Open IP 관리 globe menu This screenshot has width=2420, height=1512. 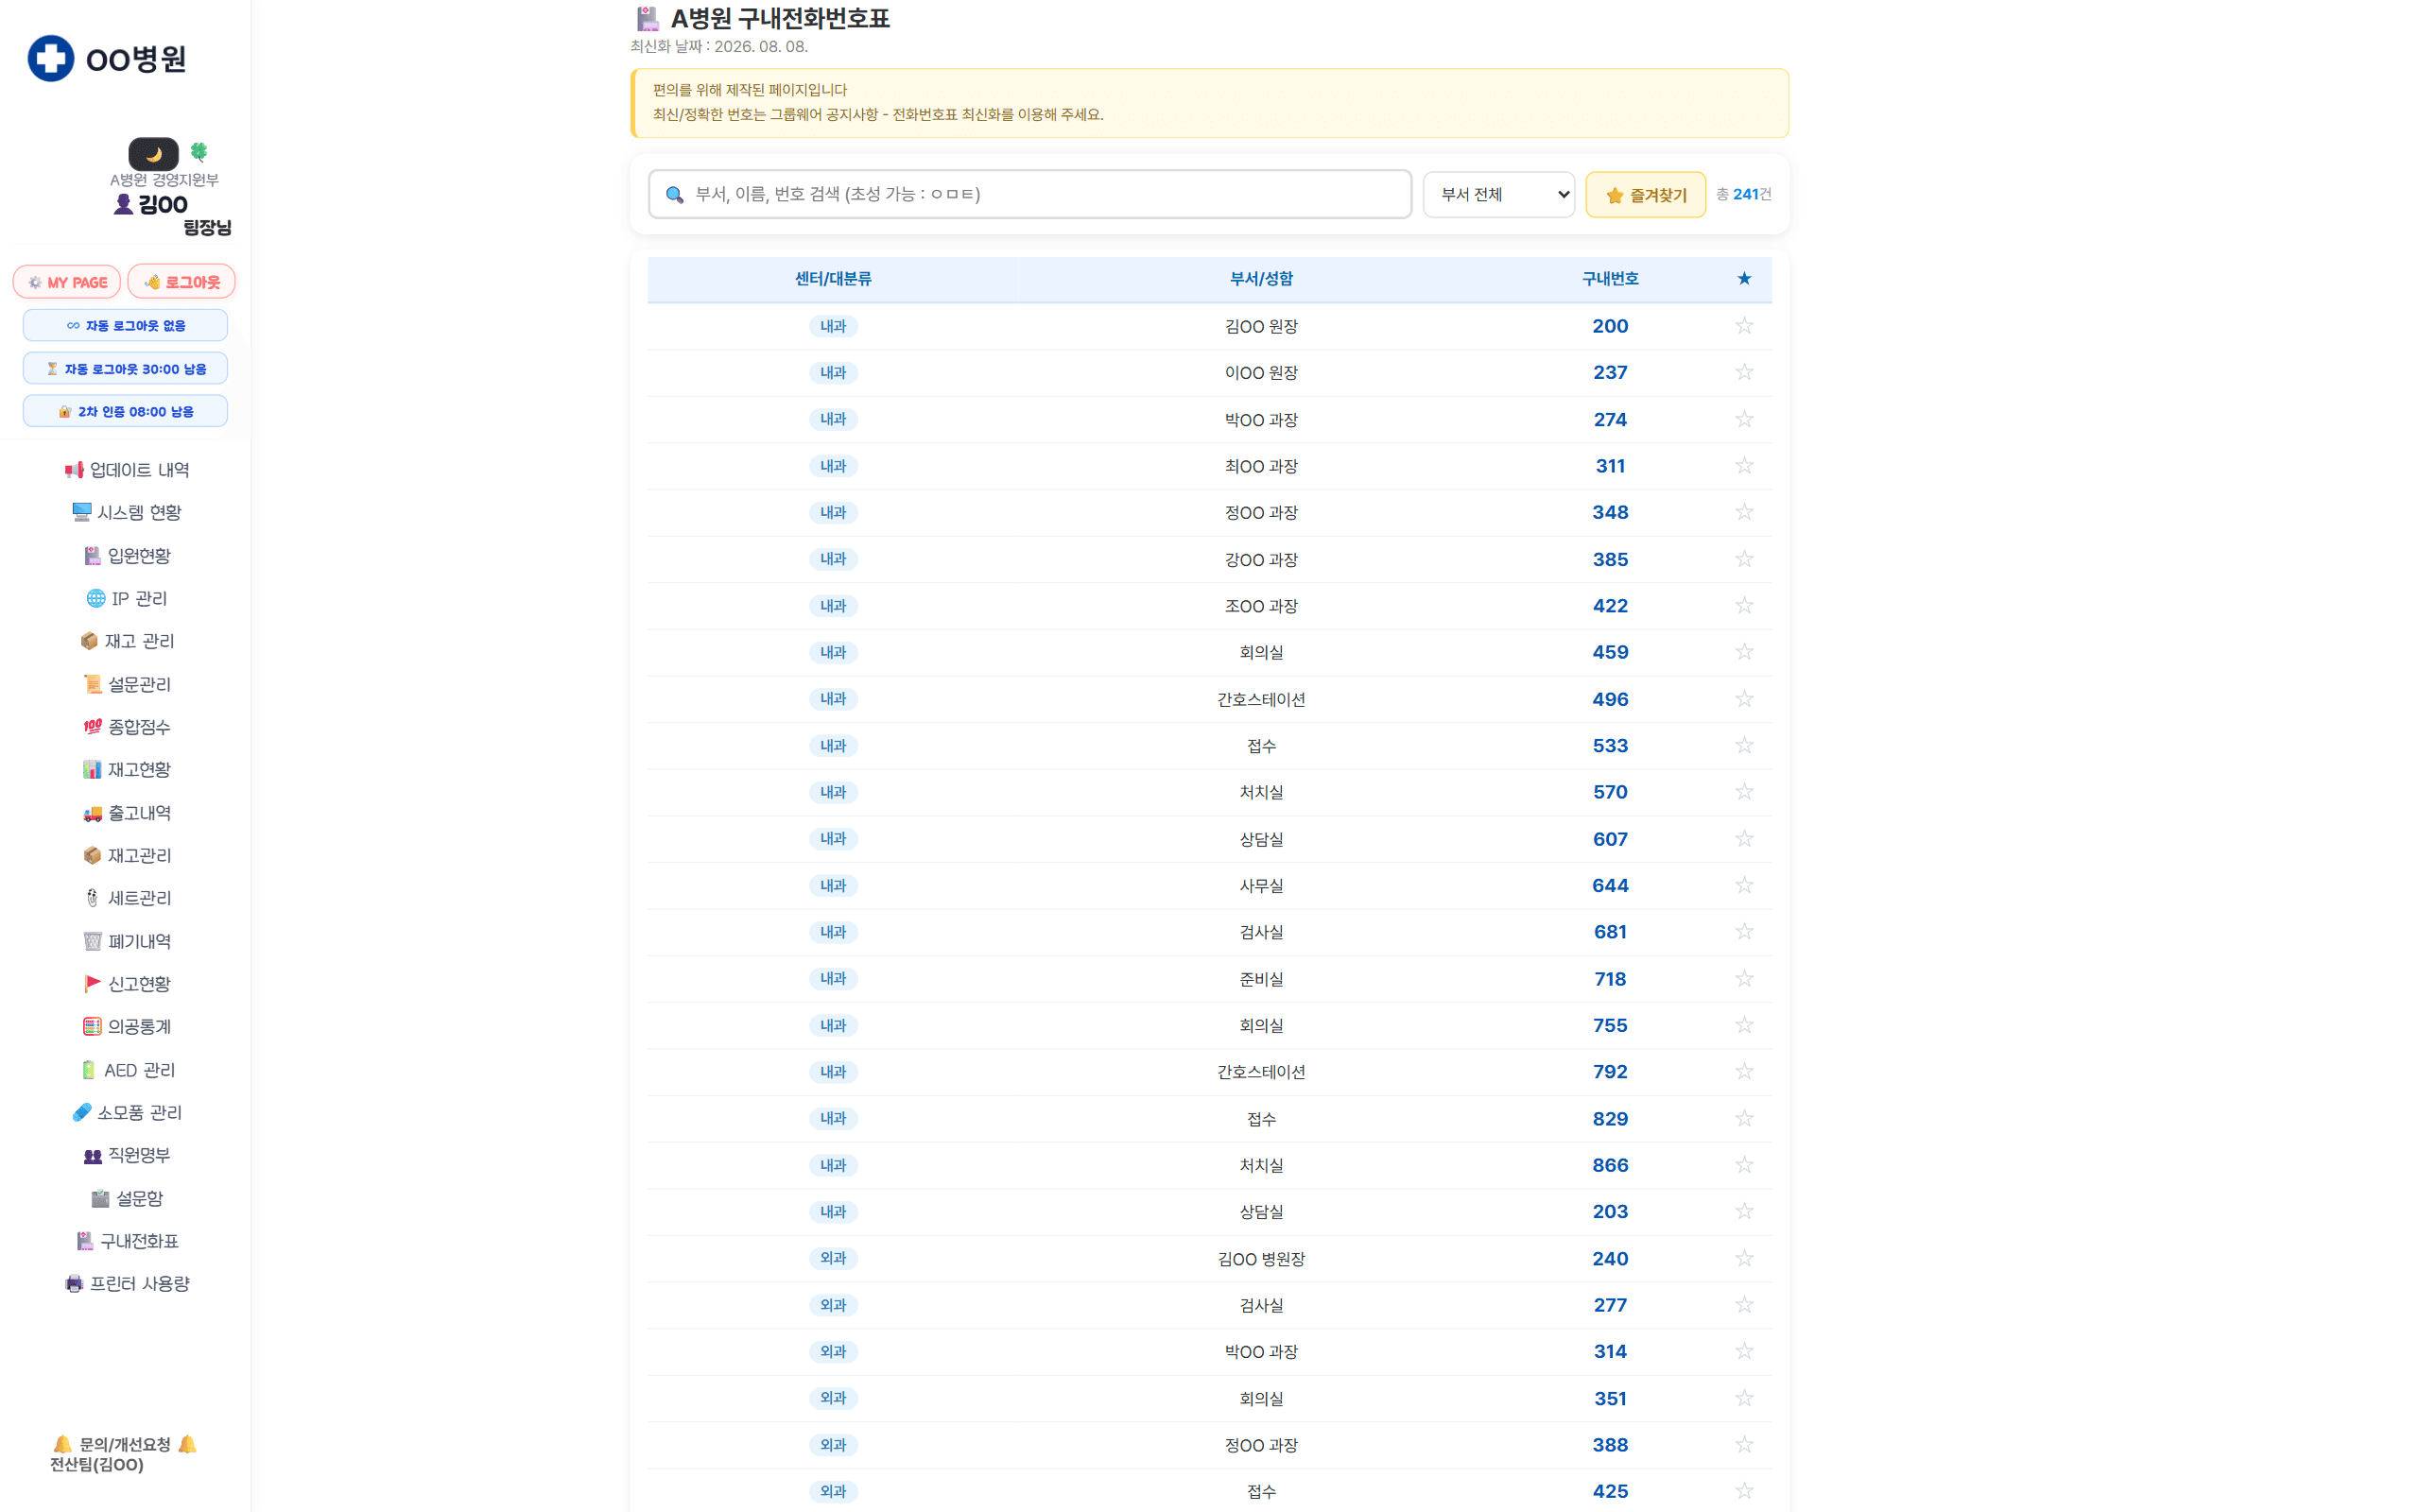pos(126,598)
